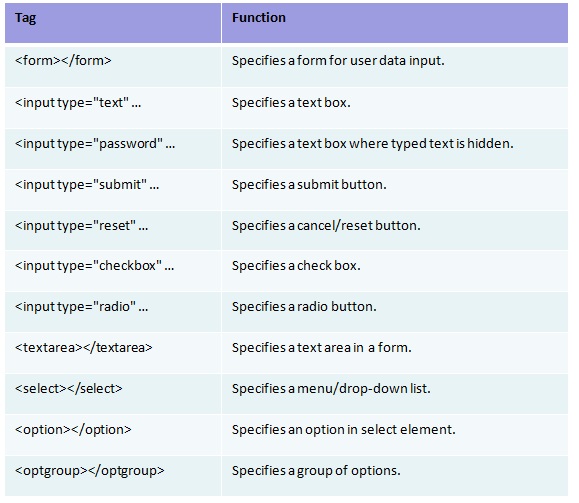This screenshot has height=503, width=579.
Task: Click the input type="checkbox" tag cell
Action: click(x=113, y=271)
